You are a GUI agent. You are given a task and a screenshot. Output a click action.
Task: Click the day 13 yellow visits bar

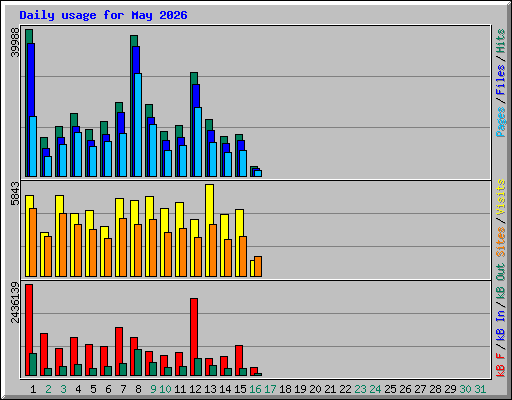(x=210, y=204)
